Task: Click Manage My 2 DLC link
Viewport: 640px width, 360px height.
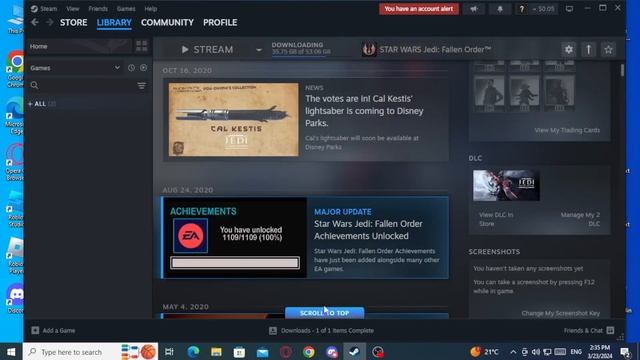Action: [x=580, y=219]
